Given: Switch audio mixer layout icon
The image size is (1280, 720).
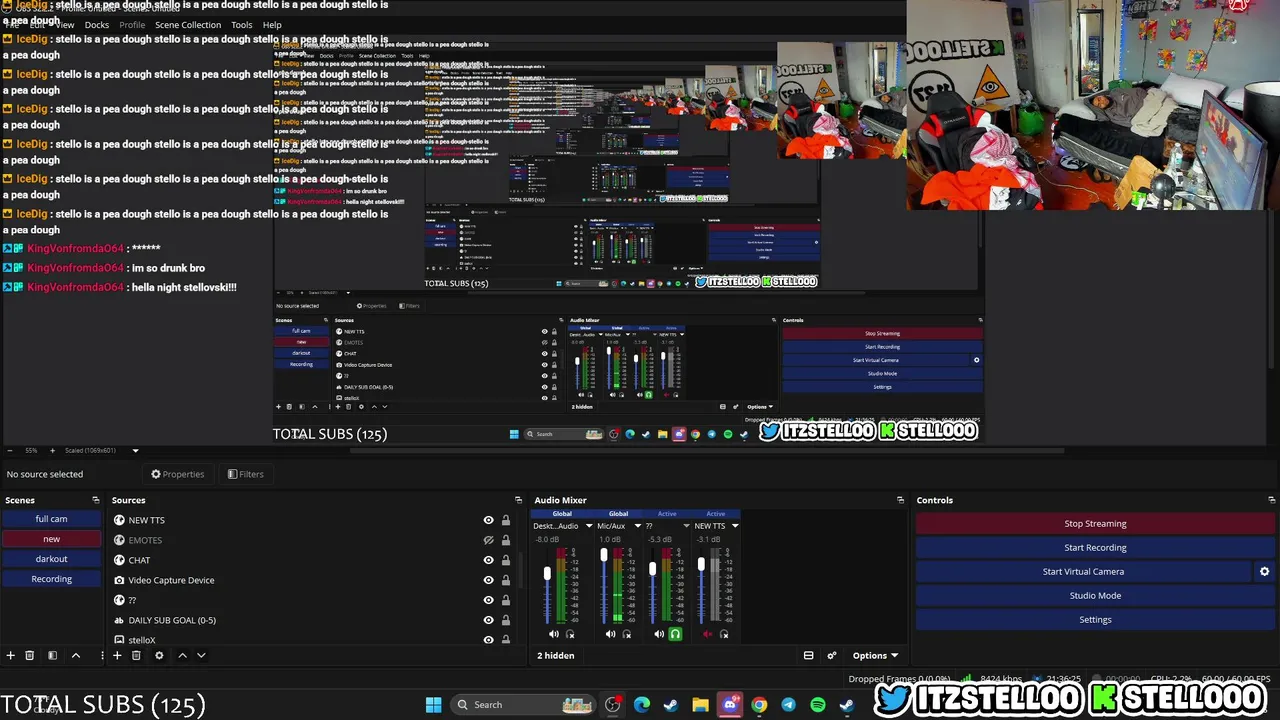Looking at the screenshot, I should (808, 656).
